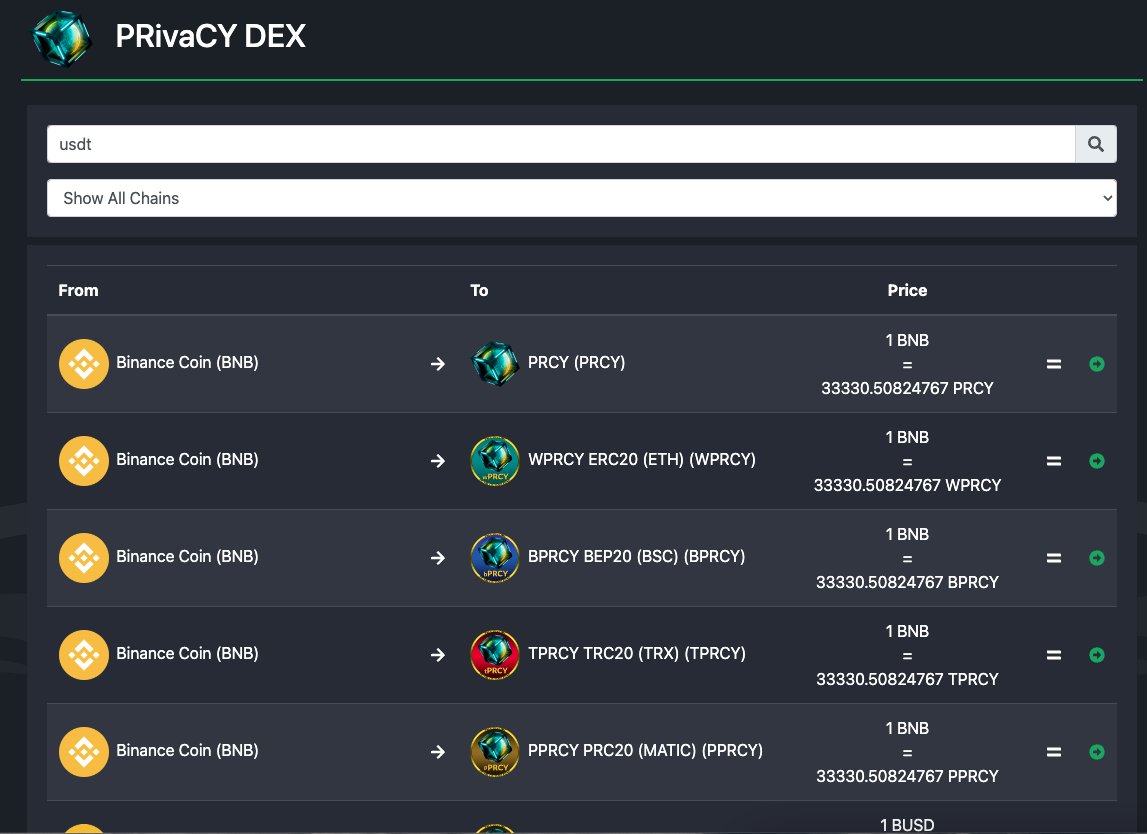The height and width of the screenshot is (834, 1147).
Task: Click the PRivaCY DEX logo icon
Action: coord(62,38)
